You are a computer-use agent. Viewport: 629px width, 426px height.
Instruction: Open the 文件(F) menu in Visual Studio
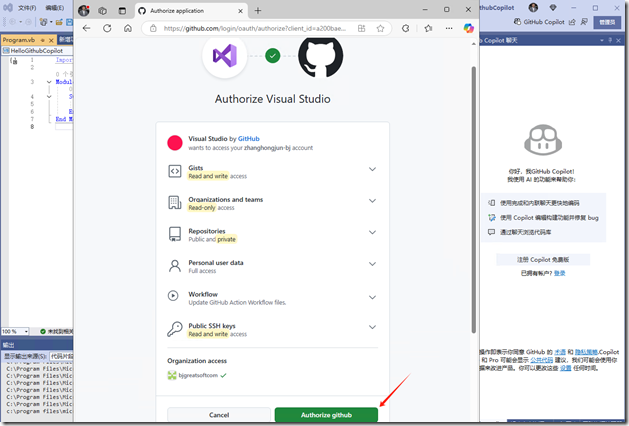click(27, 8)
